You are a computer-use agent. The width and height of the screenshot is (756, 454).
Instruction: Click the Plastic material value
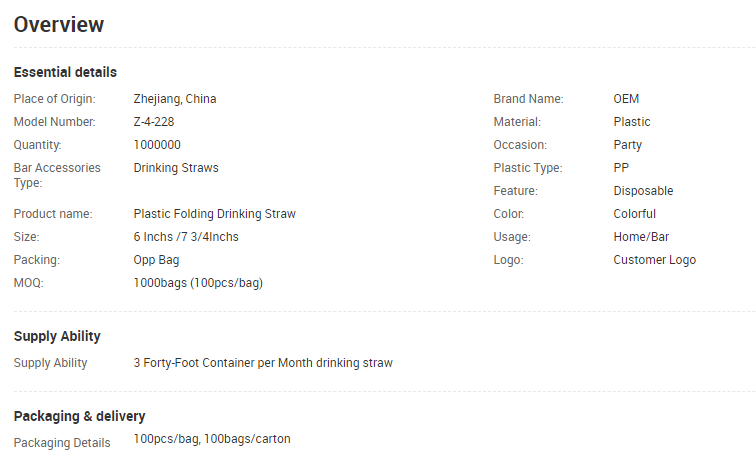[x=632, y=122]
